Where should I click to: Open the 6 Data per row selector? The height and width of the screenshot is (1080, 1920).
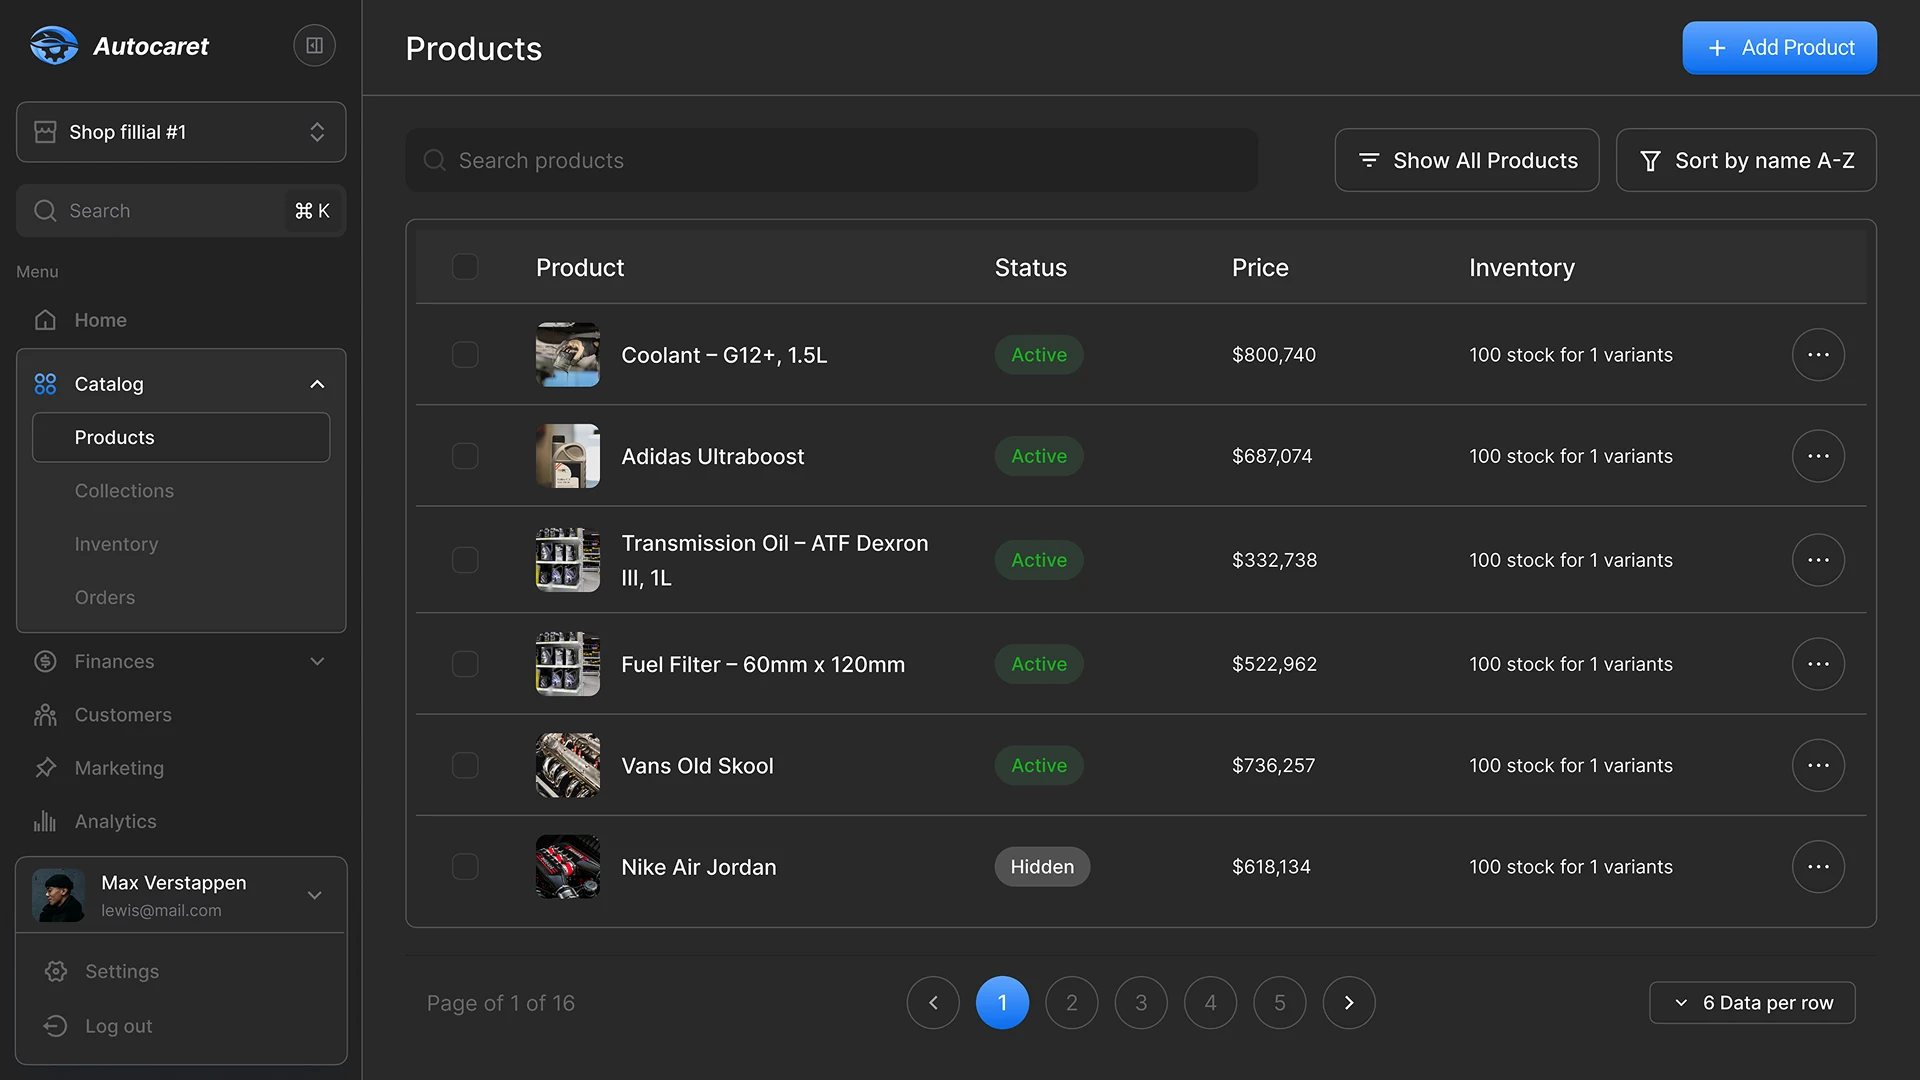[1751, 1002]
